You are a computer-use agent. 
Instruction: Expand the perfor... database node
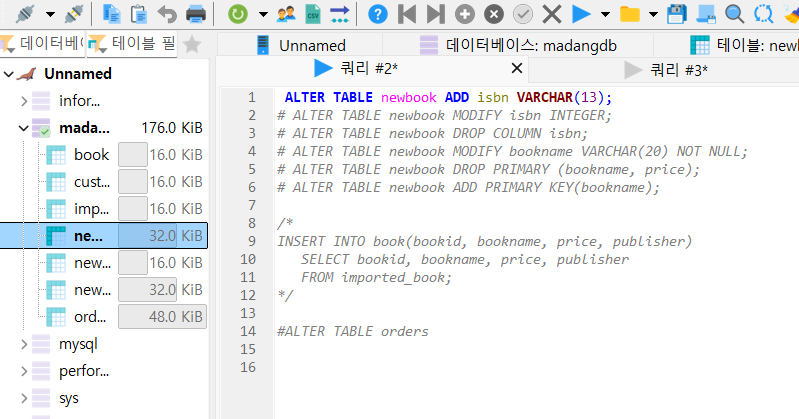tap(24, 371)
